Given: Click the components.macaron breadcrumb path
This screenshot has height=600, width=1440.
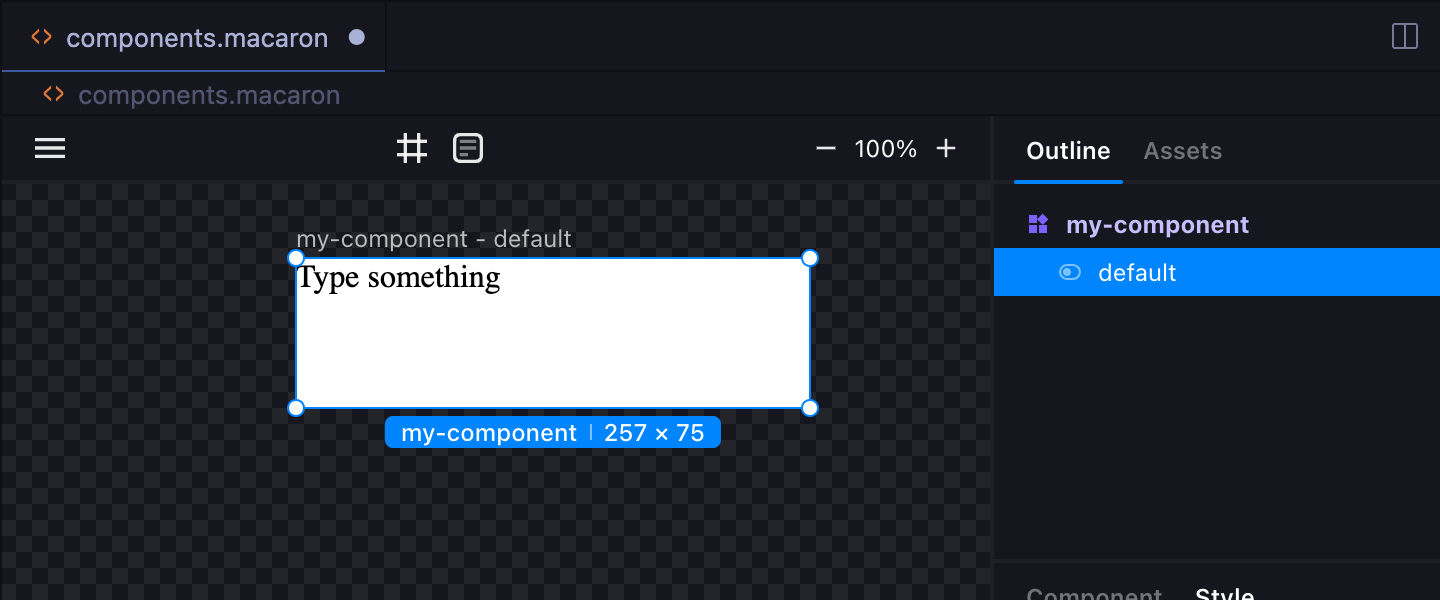Looking at the screenshot, I should pyautogui.click(x=209, y=95).
